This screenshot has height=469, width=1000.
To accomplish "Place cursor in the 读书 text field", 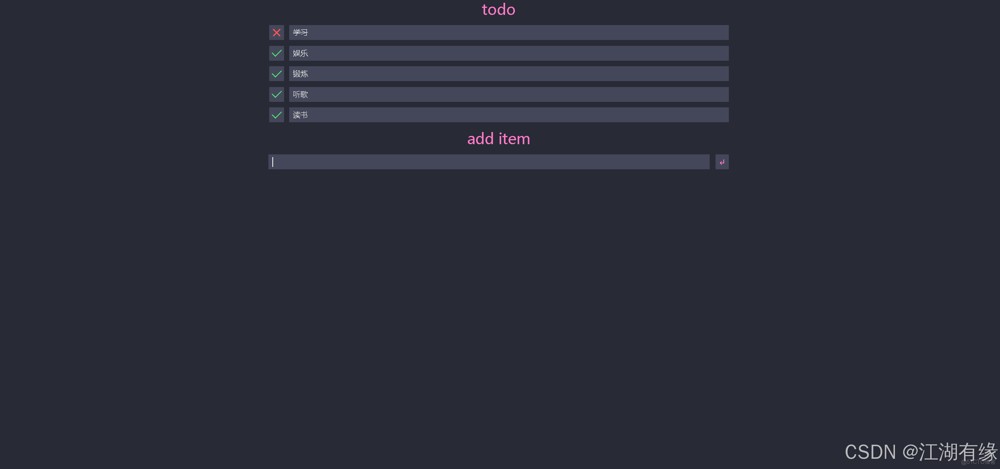I will [509, 115].
